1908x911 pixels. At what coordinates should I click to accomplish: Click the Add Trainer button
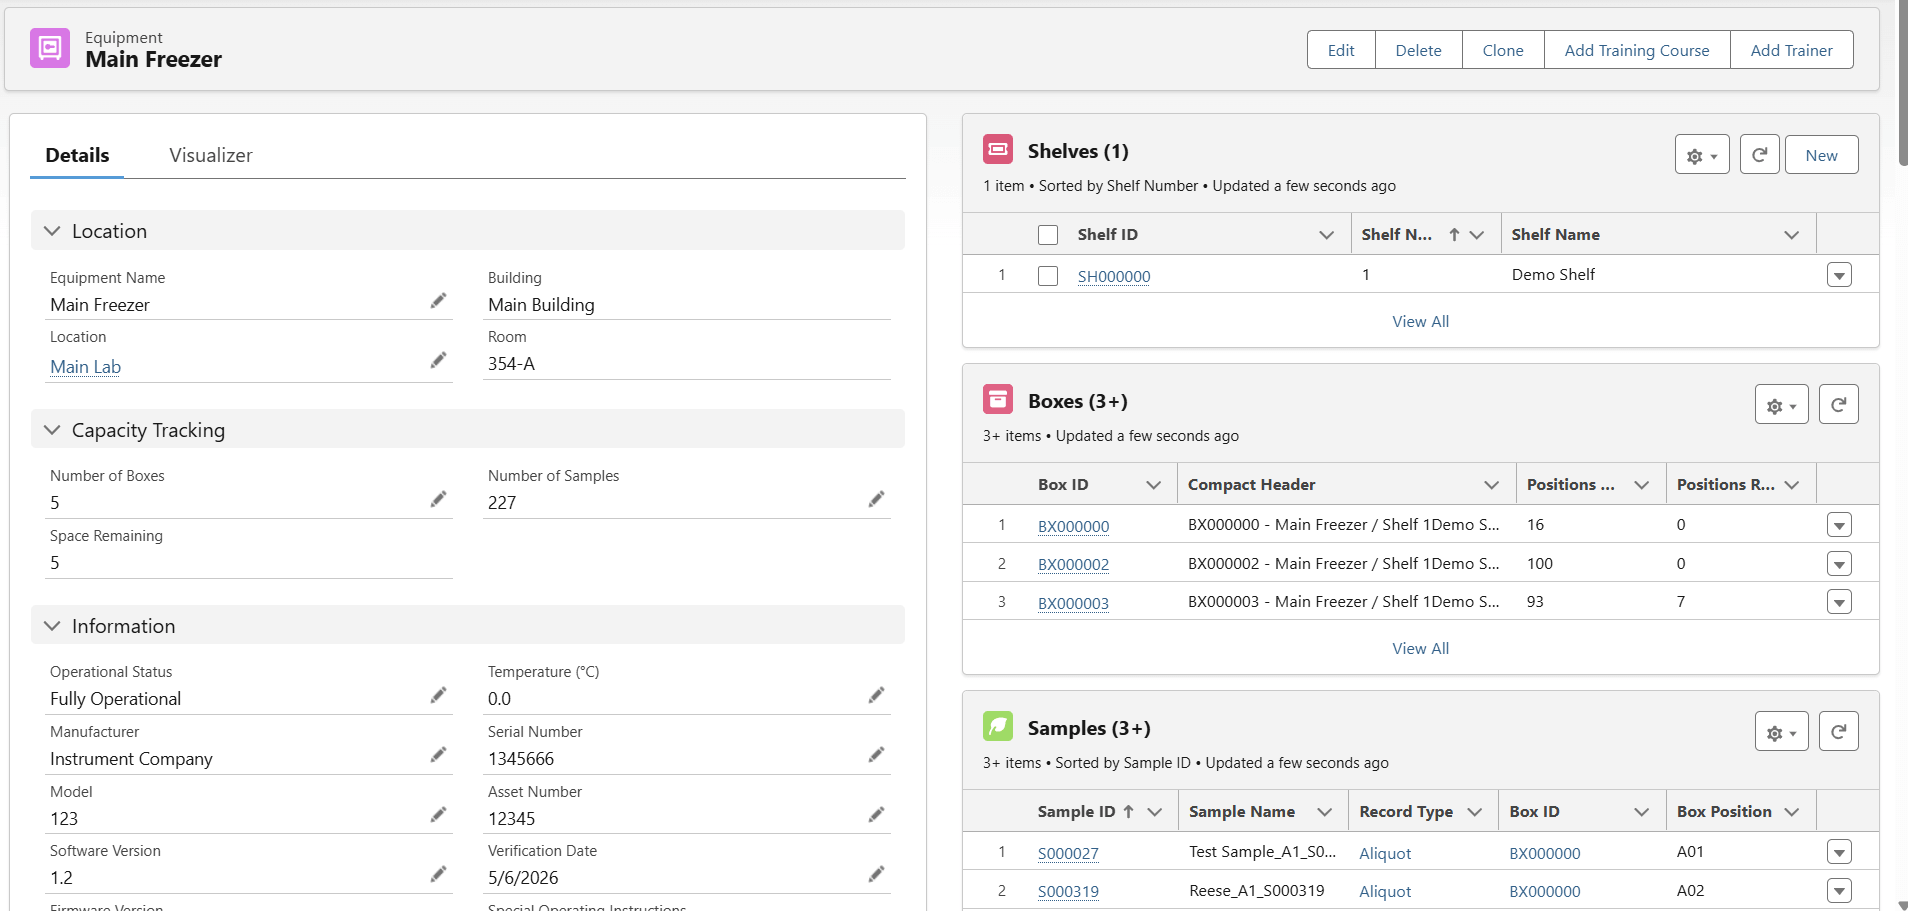point(1792,50)
